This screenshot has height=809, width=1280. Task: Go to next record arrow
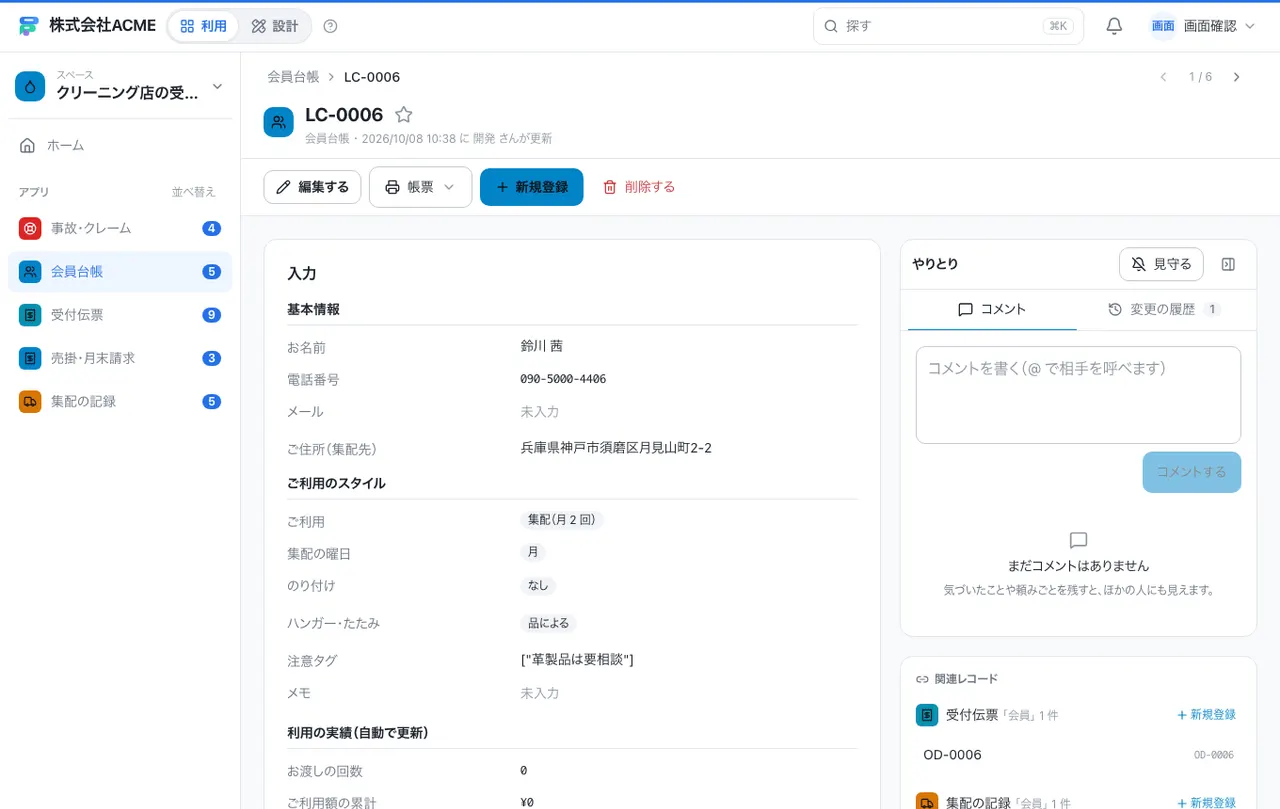(x=1237, y=77)
